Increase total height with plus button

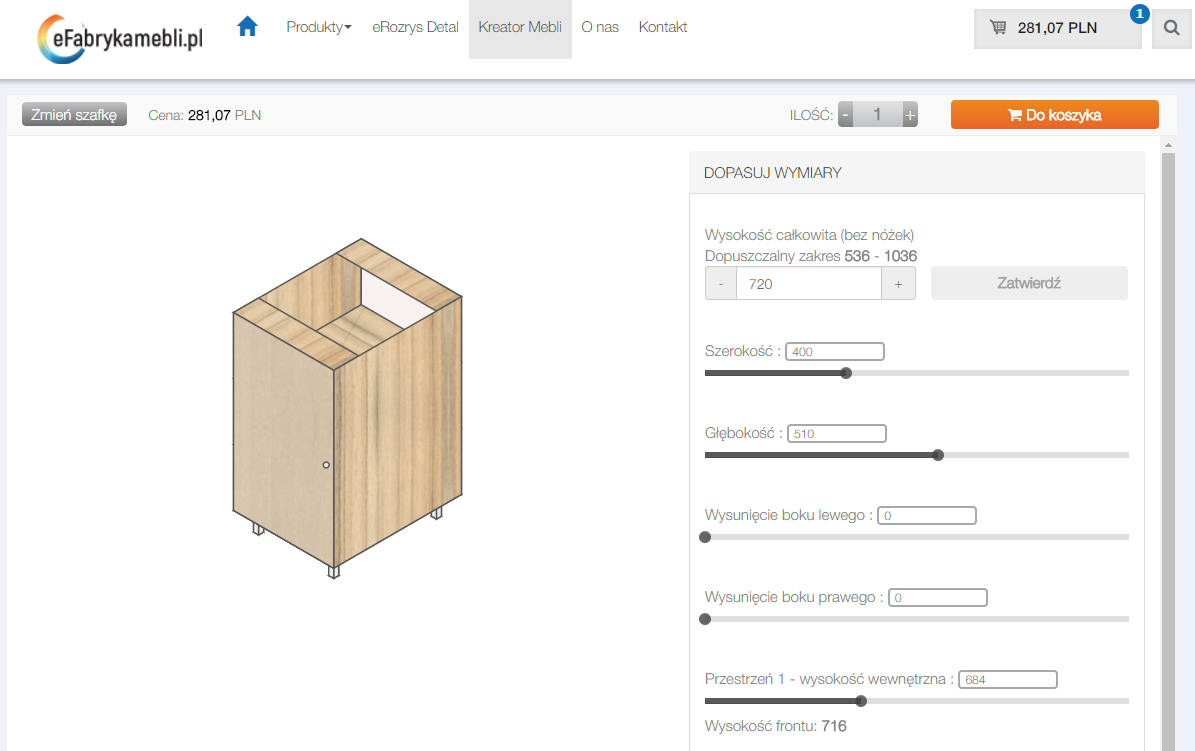point(898,284)
